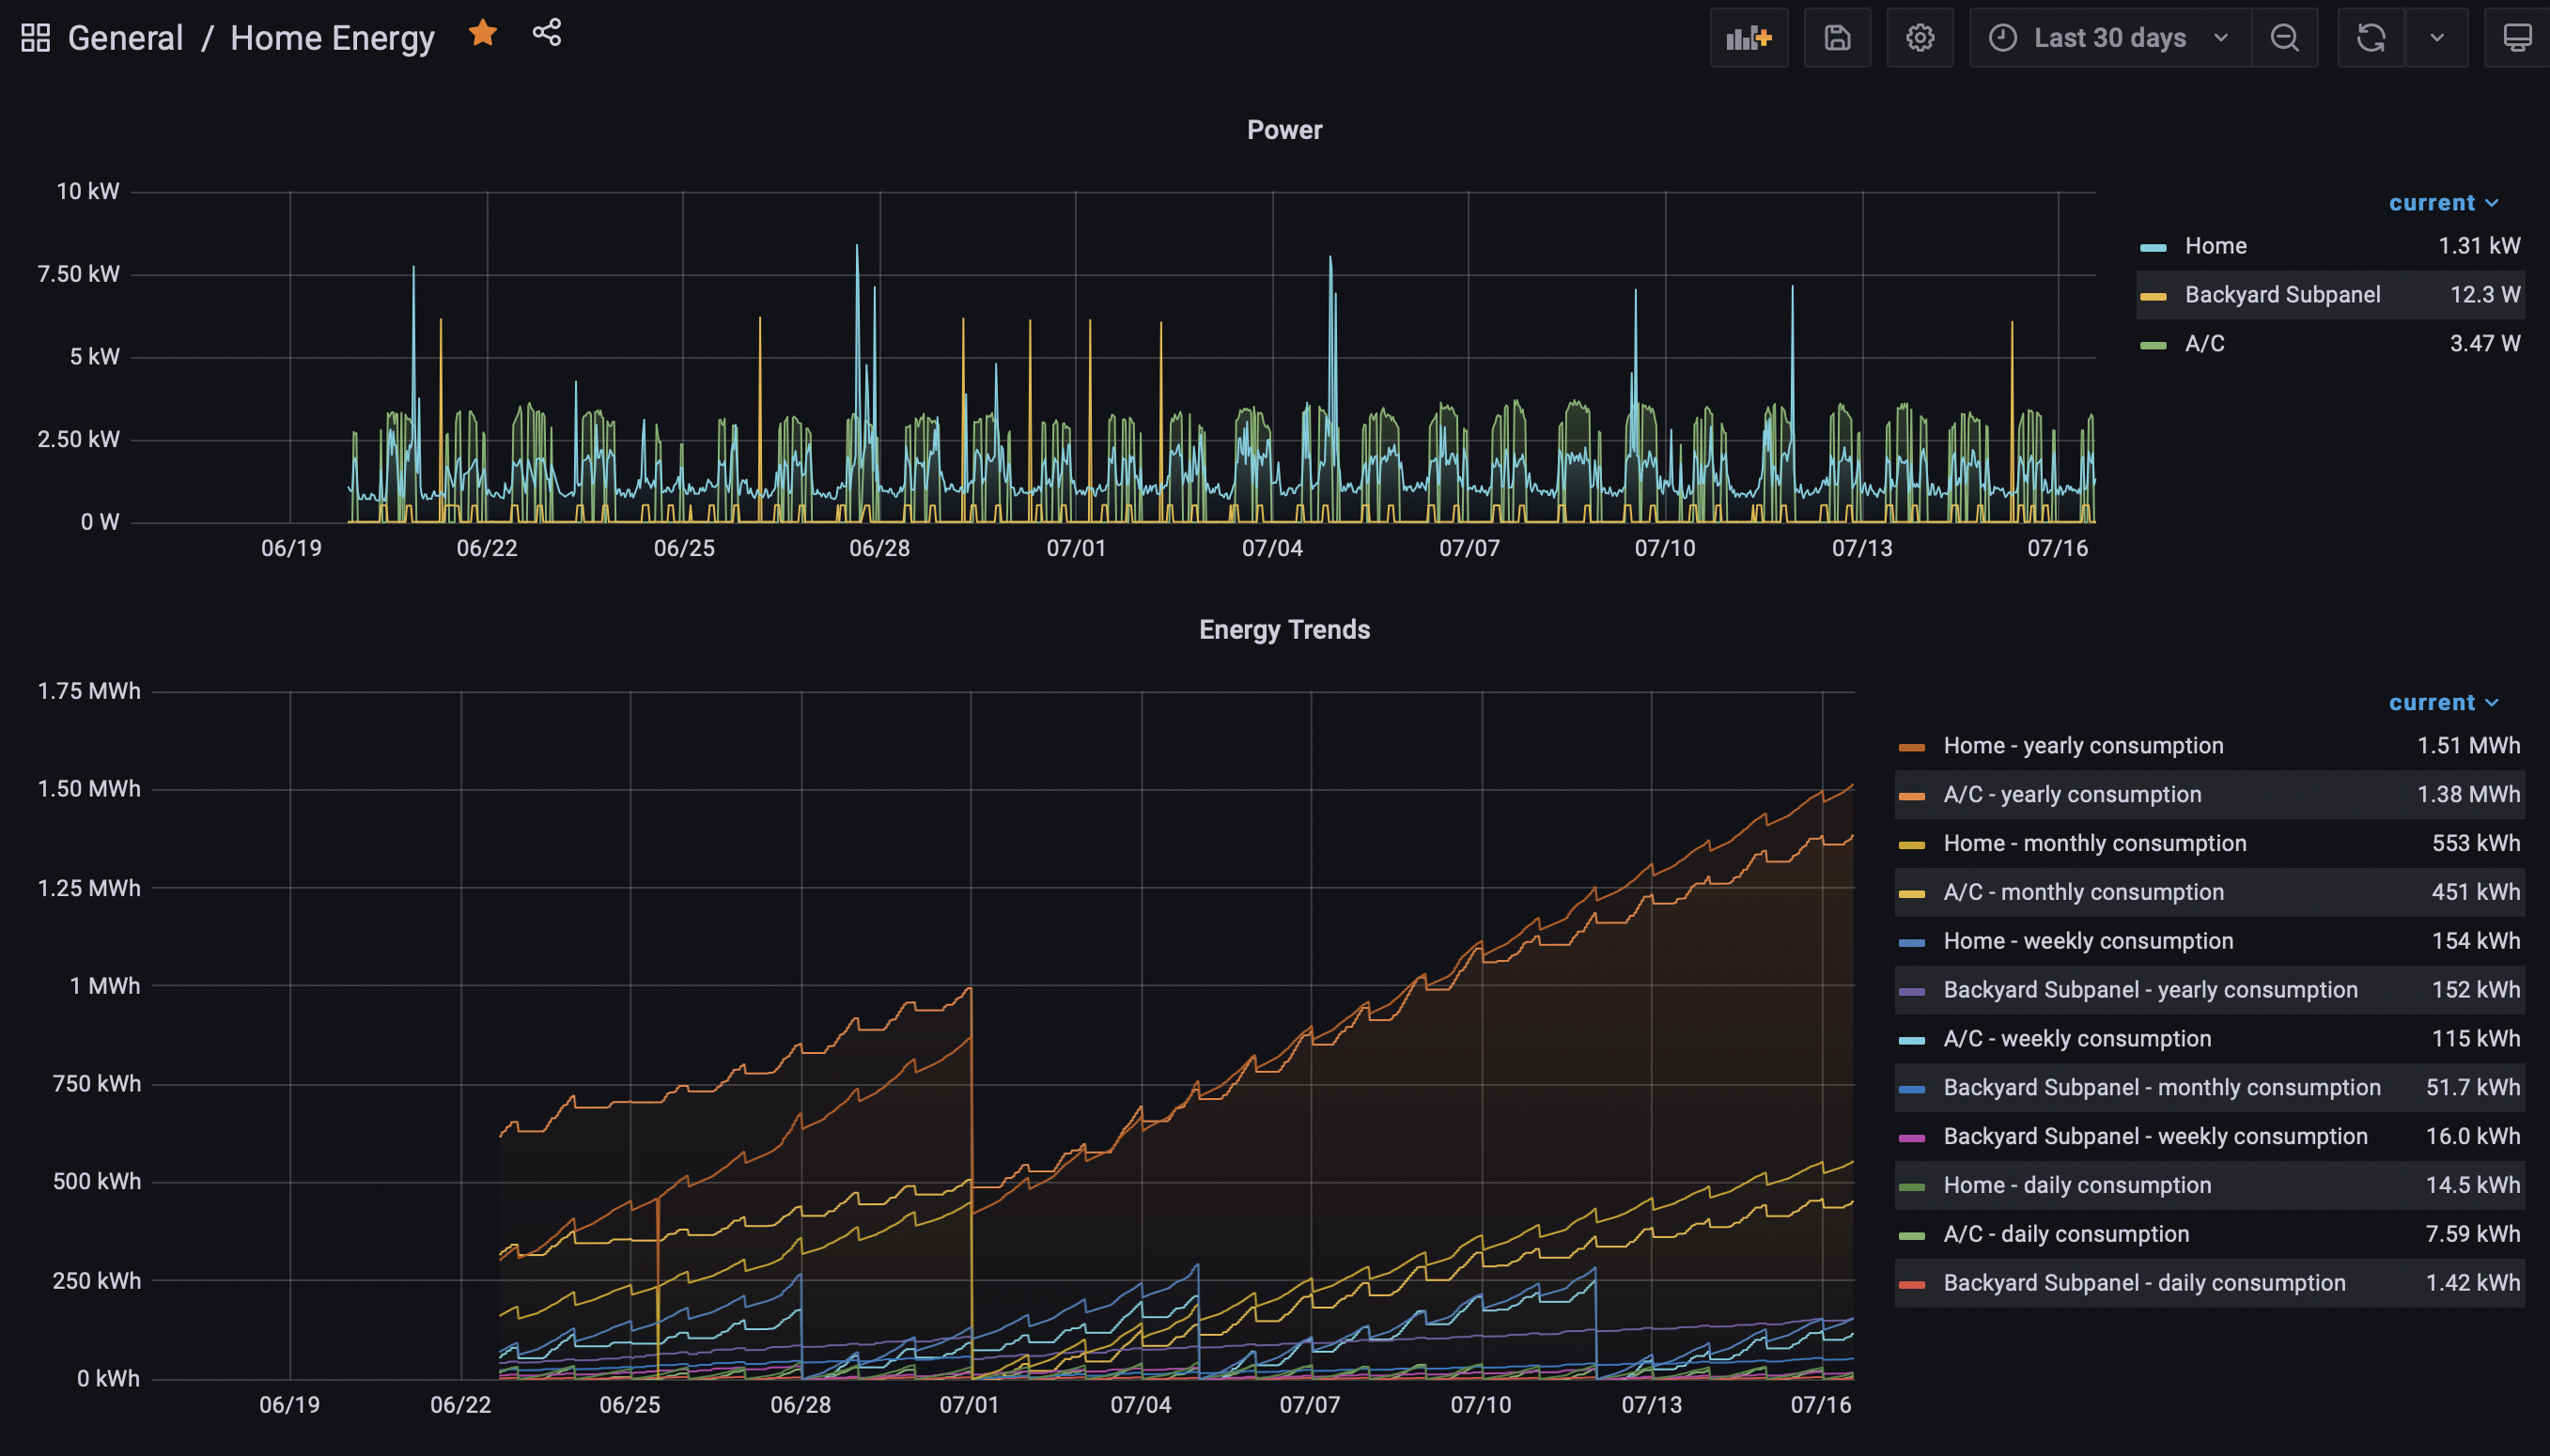Click the 12.3 W Backyard Subpanel value
The image size is (2550, 1456).
[x=2485, y=295]
